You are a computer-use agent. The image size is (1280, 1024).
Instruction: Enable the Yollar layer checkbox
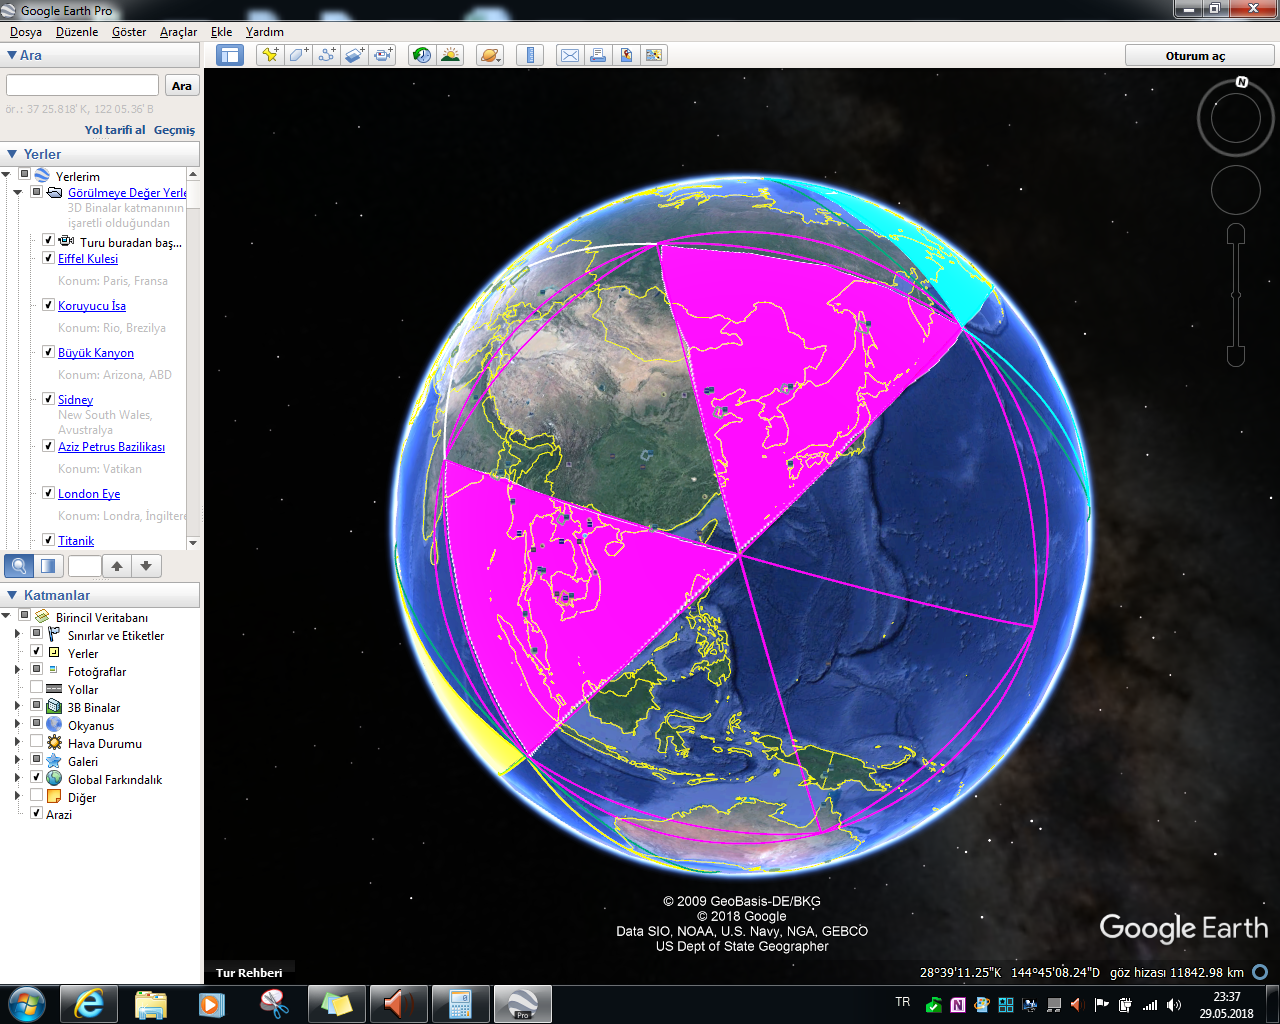point(37,688)
